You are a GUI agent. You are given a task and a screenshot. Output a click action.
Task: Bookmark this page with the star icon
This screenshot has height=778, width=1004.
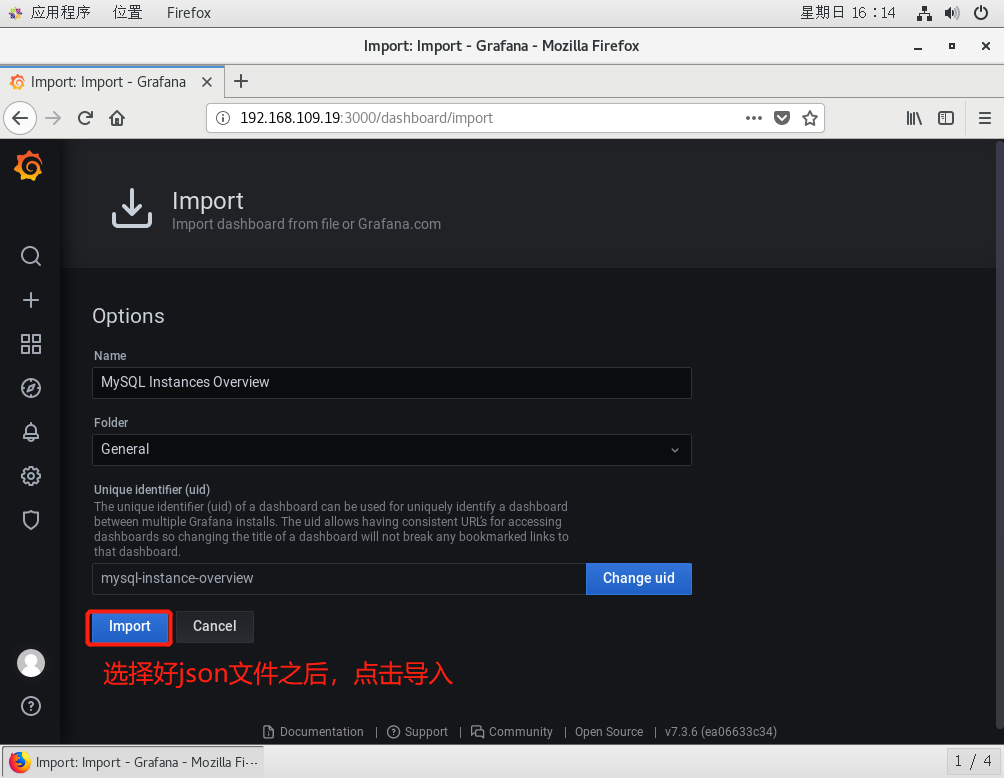[810, 118]
